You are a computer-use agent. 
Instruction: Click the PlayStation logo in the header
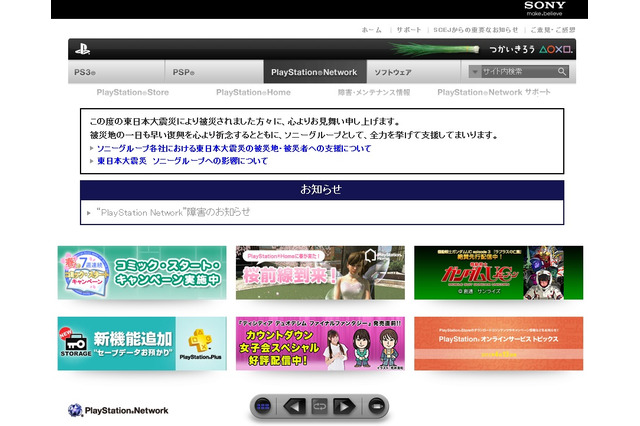coord(82,49)
